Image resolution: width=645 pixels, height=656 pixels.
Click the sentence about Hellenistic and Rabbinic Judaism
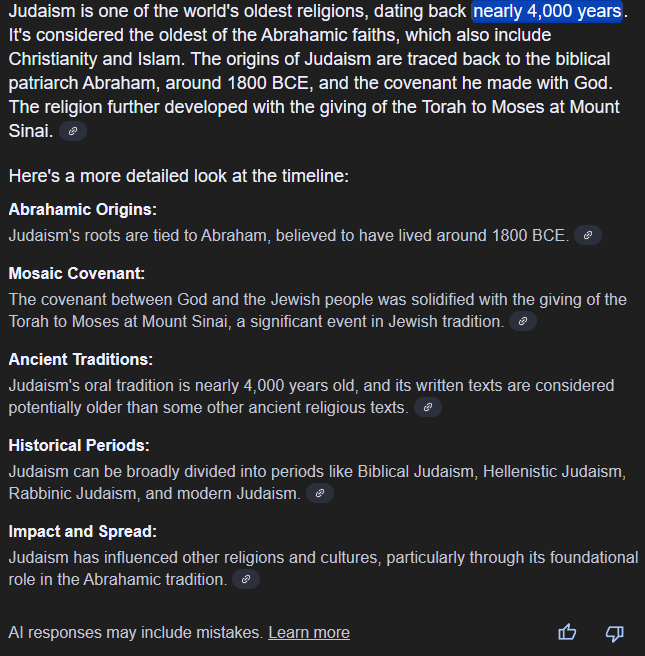[x=317, y=482]
